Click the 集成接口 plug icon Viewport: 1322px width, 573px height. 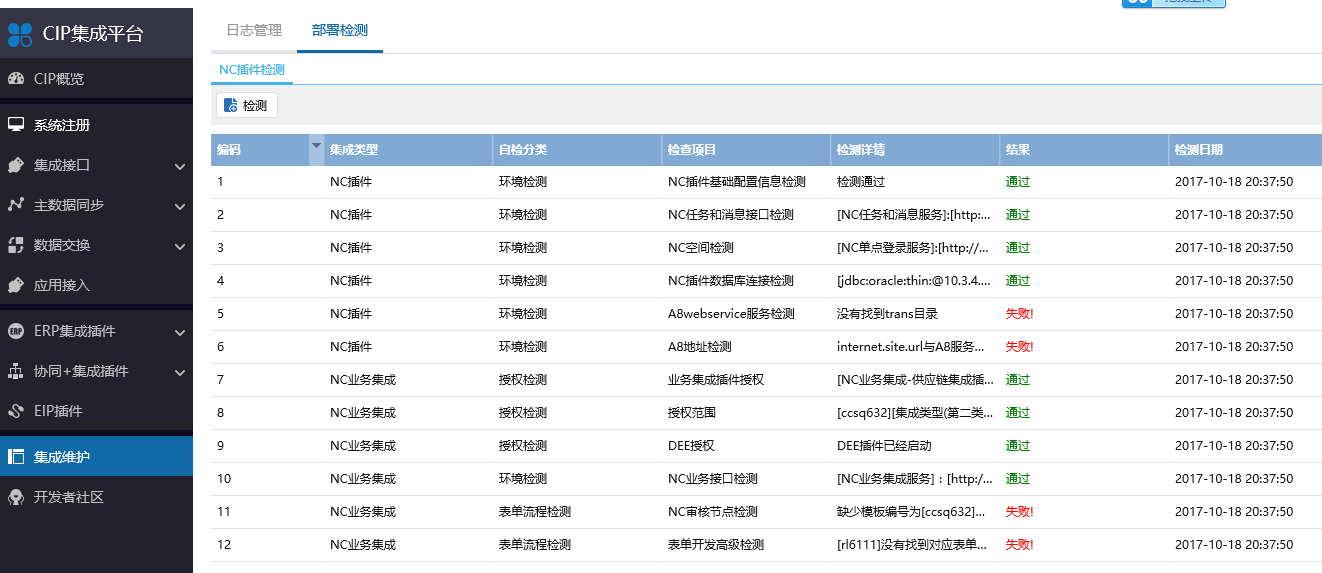click(16, 165)
